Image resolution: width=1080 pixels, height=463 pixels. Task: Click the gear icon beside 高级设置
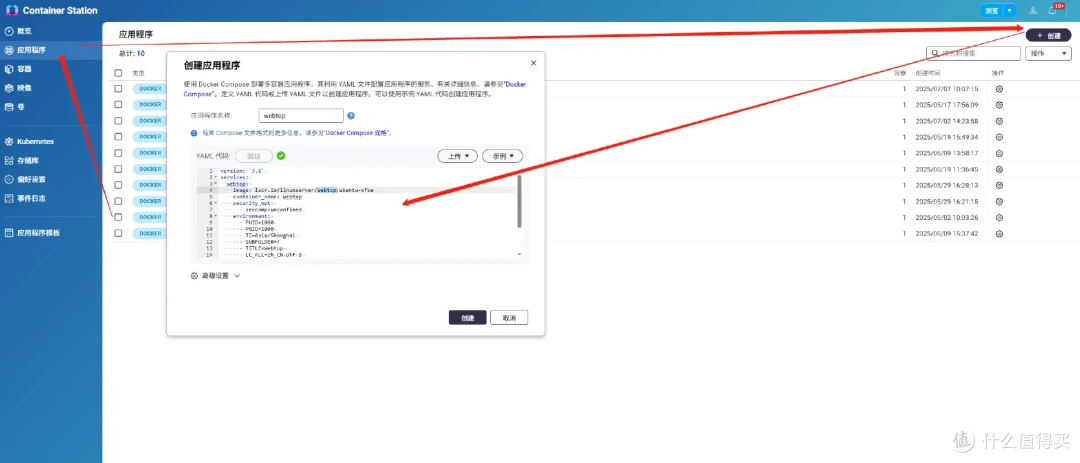pyautogui.click(x=194, y=276)
